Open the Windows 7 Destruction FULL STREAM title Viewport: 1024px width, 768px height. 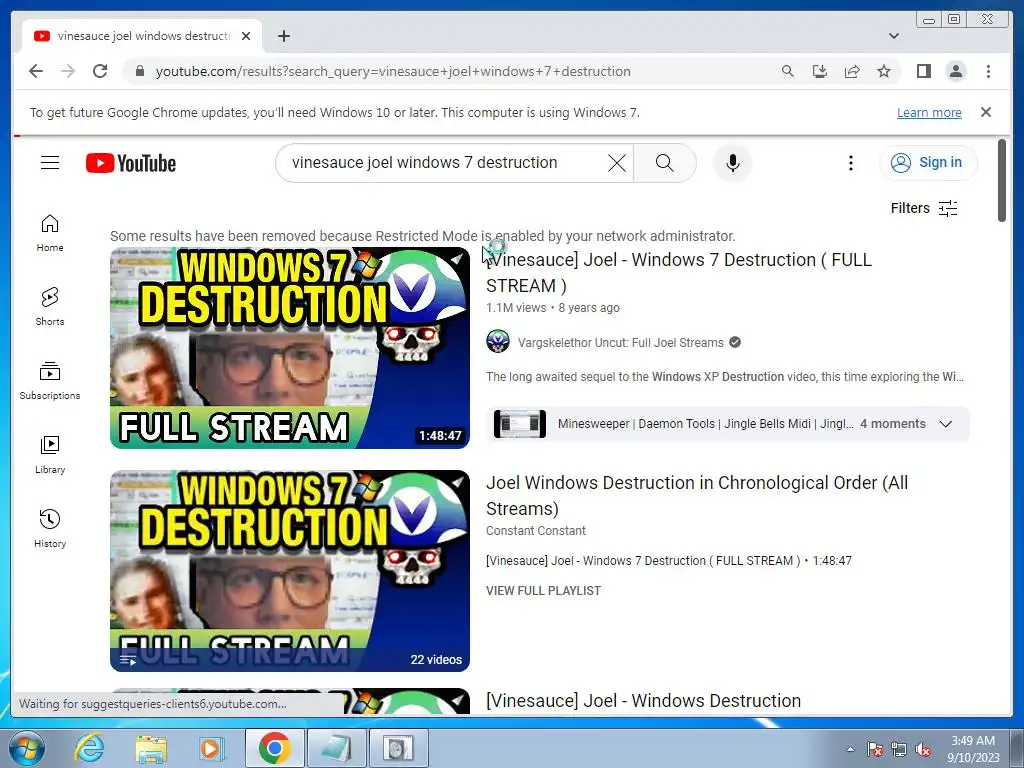click(x=679, y=272)
